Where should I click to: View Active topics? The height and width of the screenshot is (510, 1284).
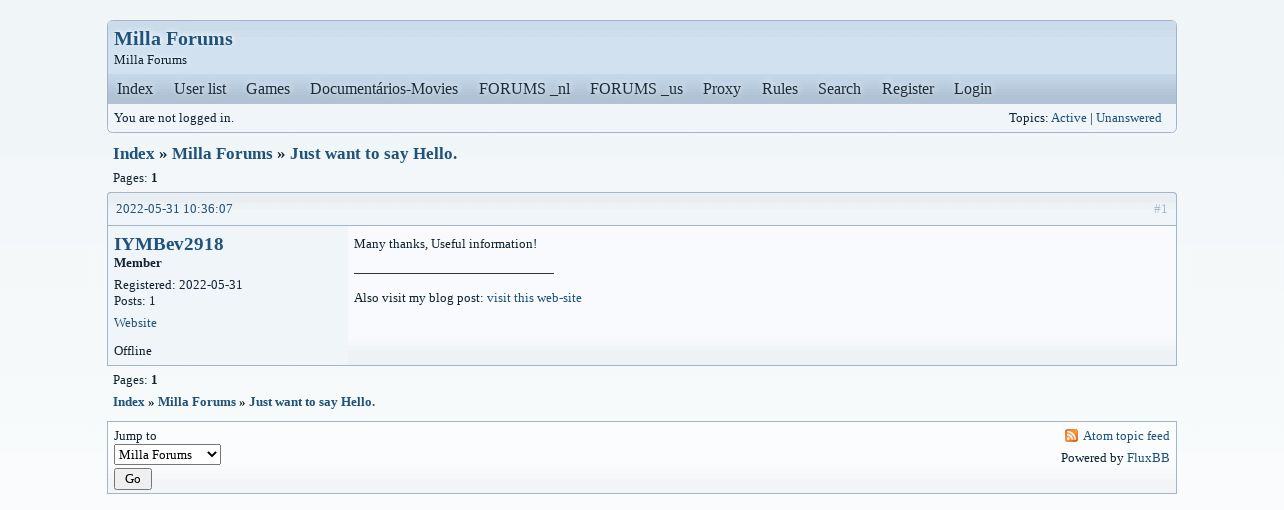(x=1068, y=118)
